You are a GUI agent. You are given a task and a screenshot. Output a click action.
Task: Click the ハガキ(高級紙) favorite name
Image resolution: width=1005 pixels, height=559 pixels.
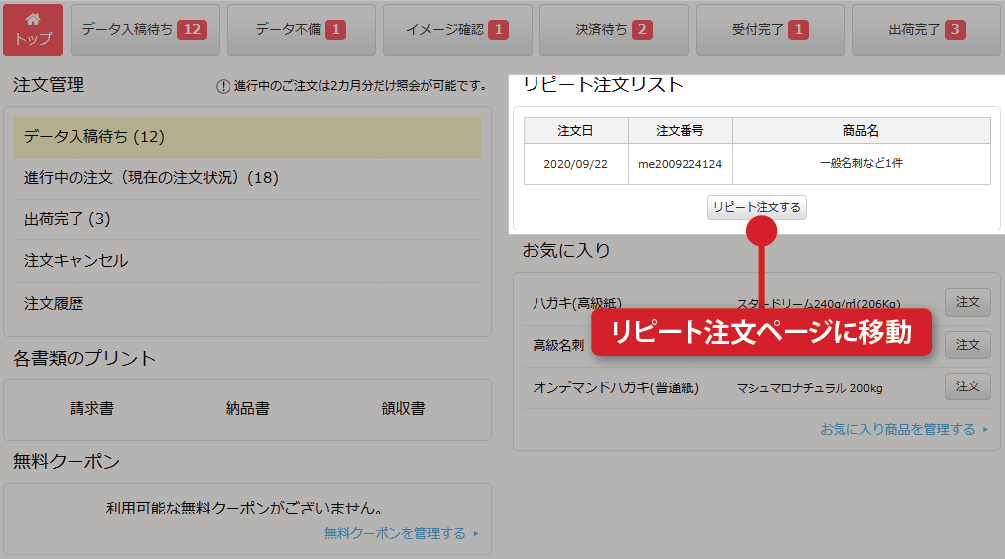point(577,303)
